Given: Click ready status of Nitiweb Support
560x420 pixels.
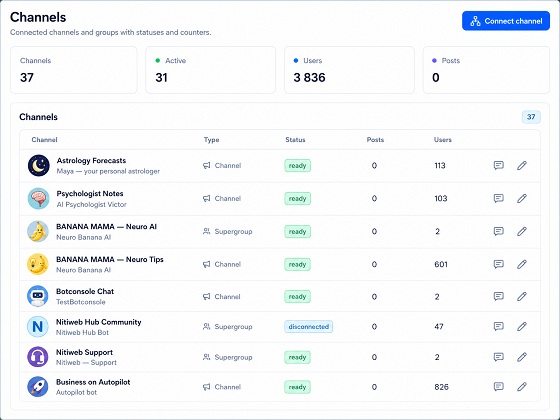Looking at the screenshot, I should coord(298,357).
